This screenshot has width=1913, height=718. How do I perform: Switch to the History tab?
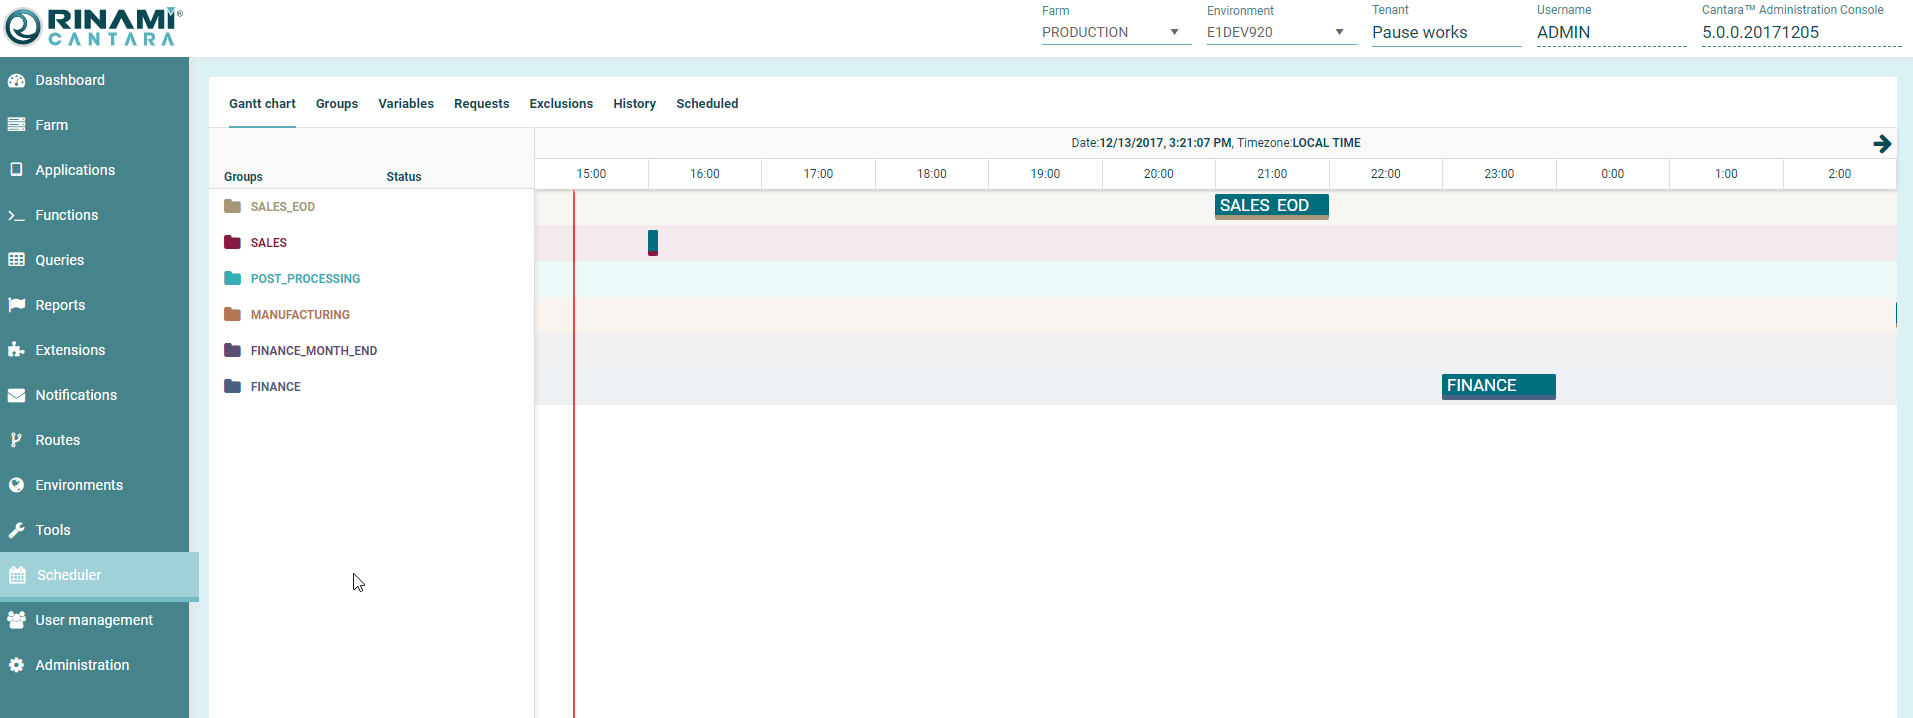coord(634,104)
